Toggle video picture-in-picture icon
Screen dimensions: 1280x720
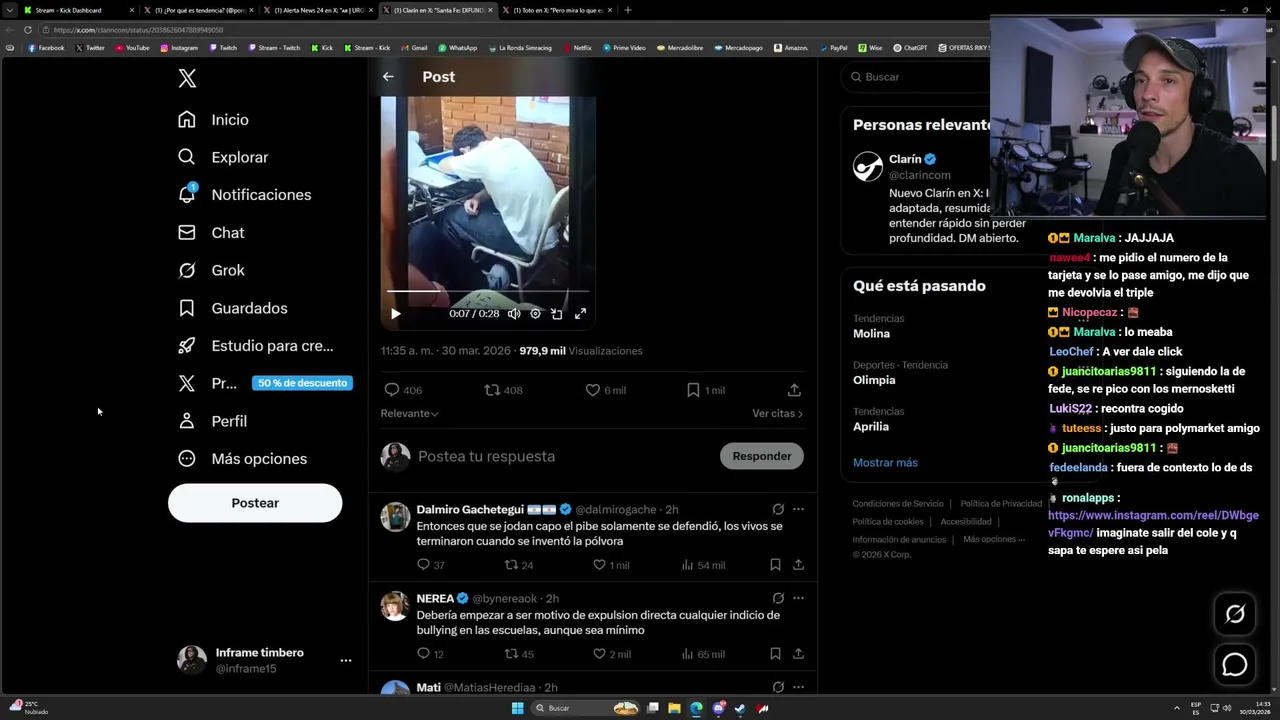tap(557, 313)
